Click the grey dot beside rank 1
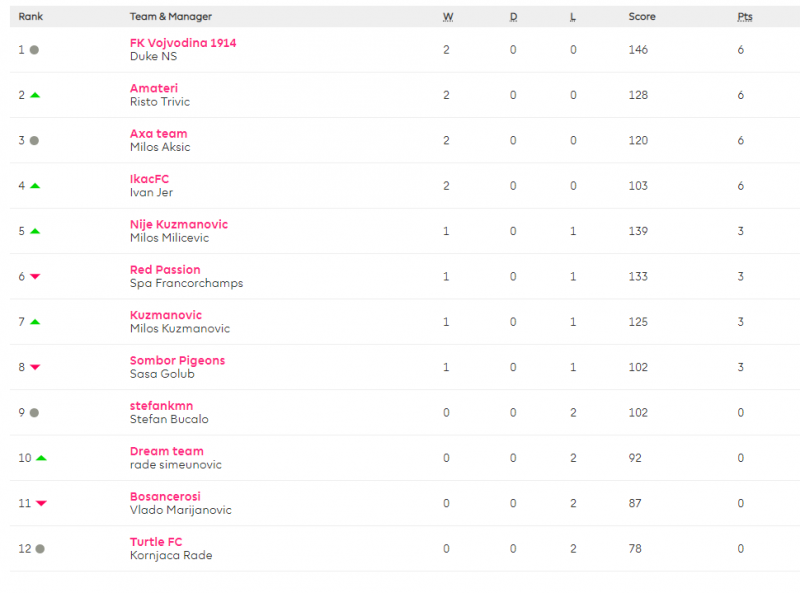 (x=34, y=50)
